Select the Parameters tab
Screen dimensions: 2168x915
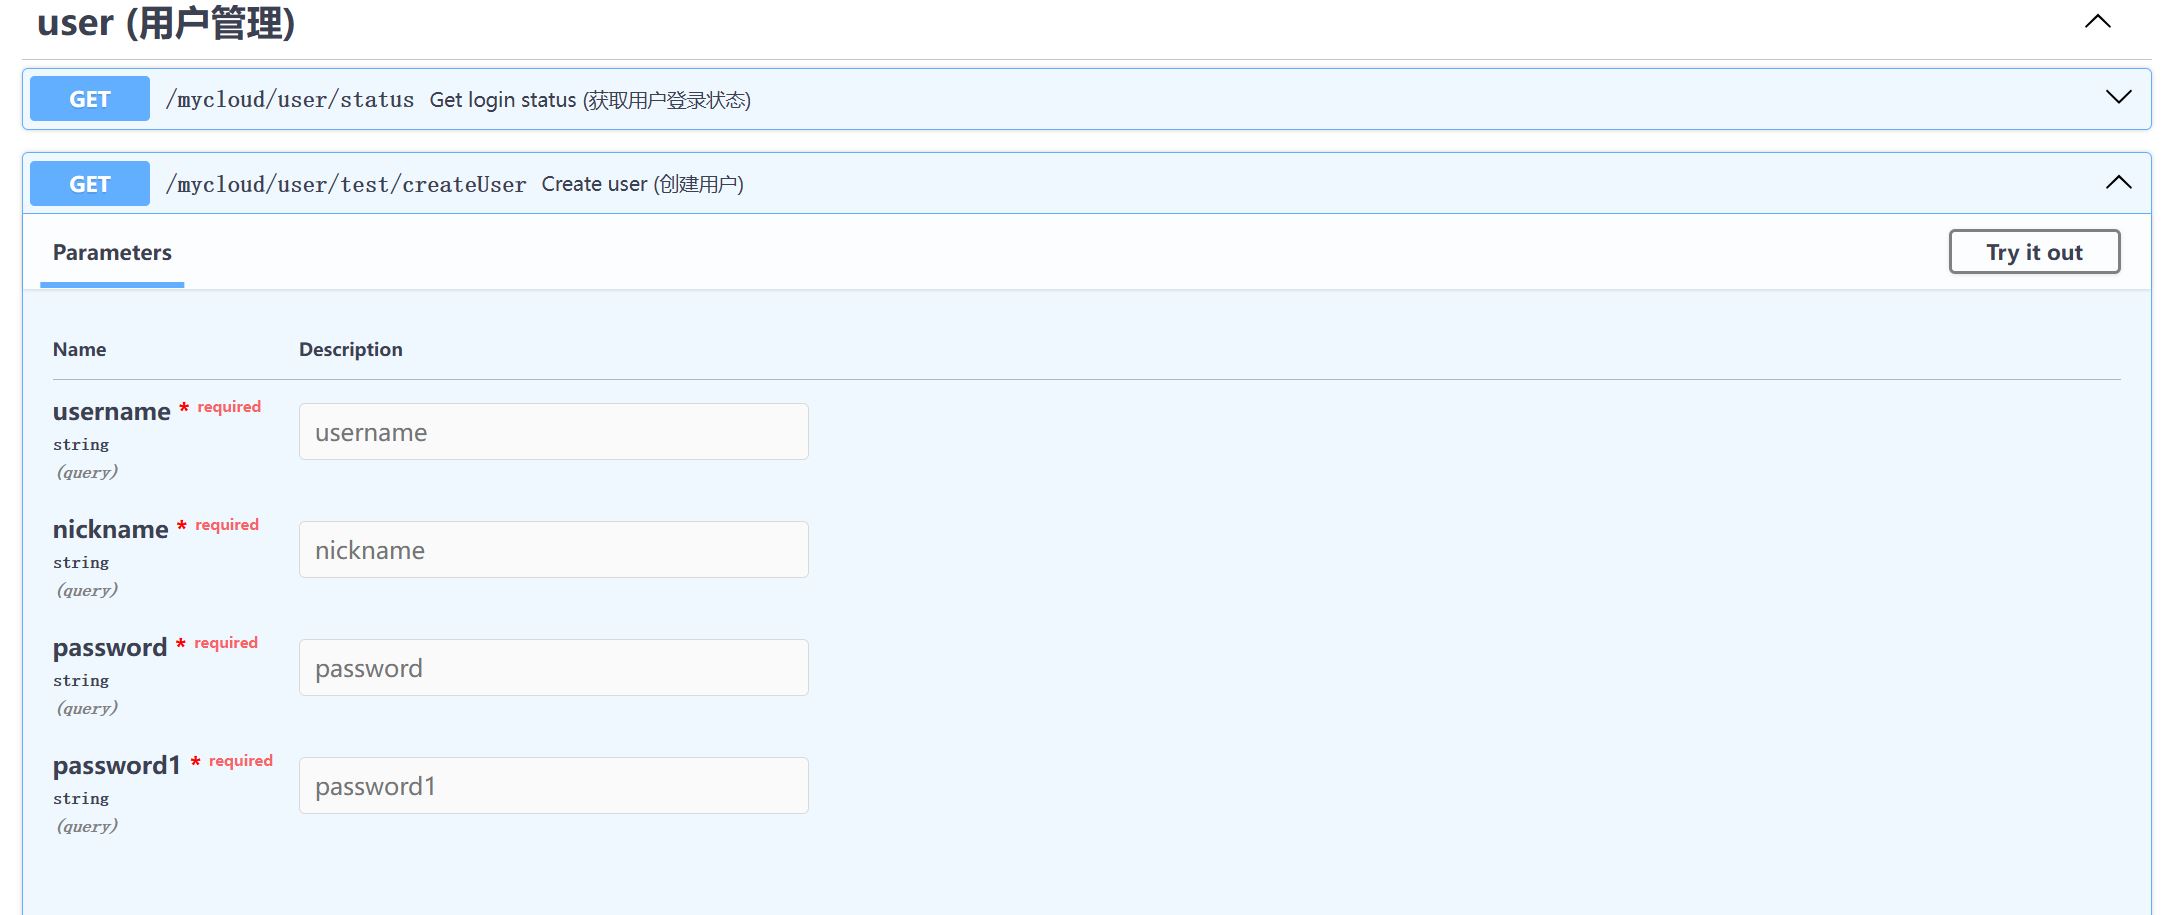click(x=111, y=252)
